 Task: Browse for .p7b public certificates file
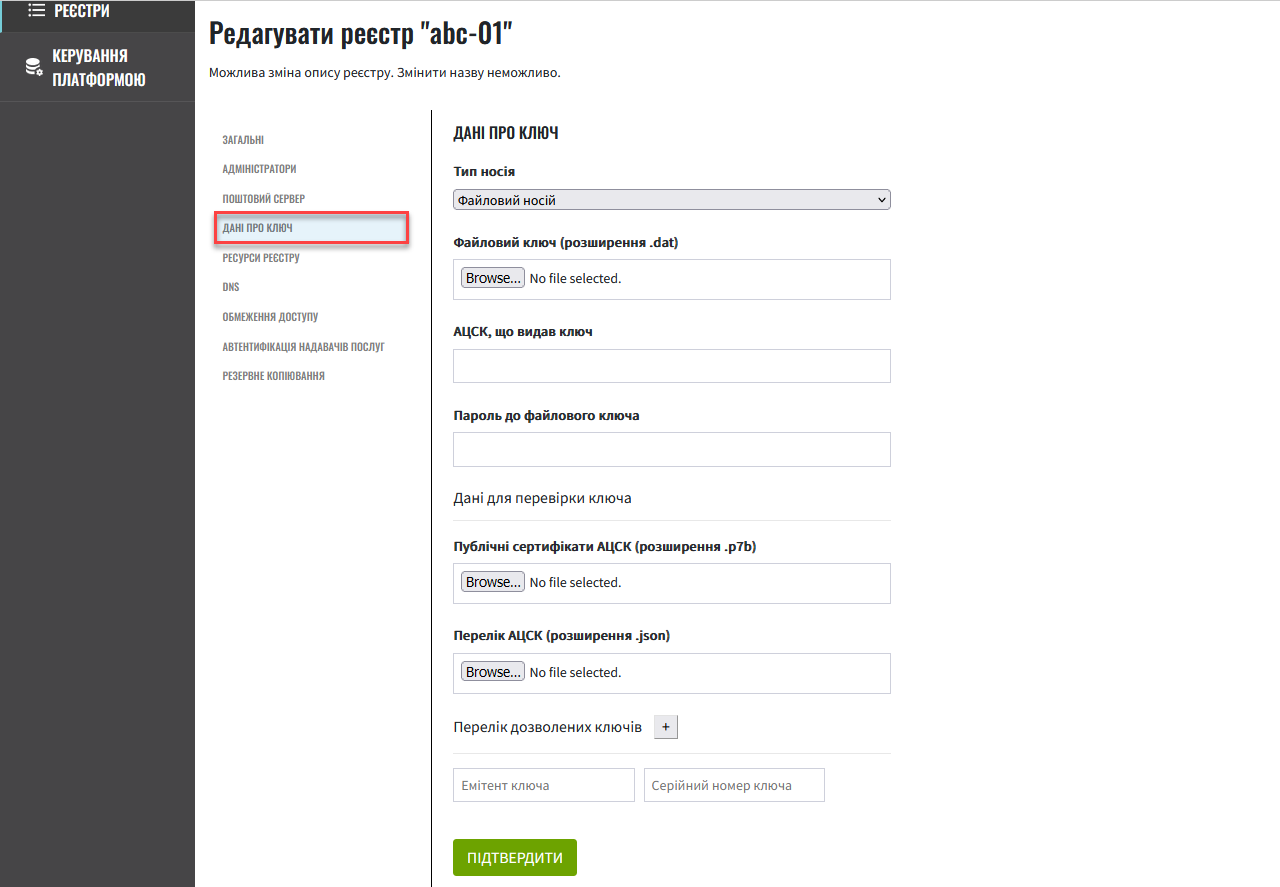coord(493,582)
